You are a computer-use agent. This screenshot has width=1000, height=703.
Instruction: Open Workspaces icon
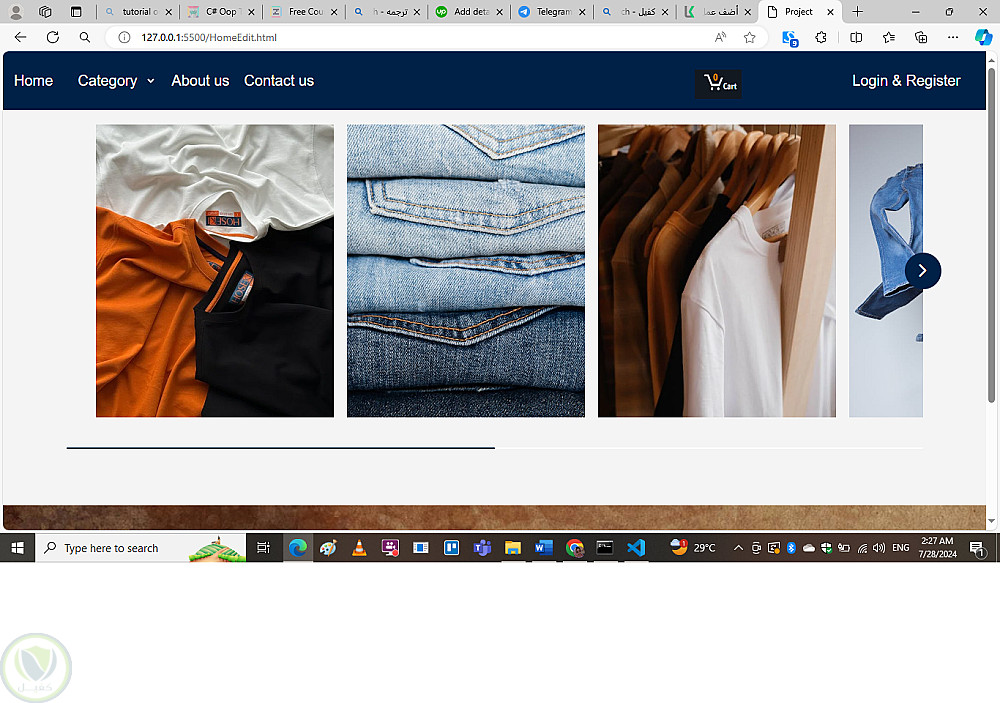[45, 11]
